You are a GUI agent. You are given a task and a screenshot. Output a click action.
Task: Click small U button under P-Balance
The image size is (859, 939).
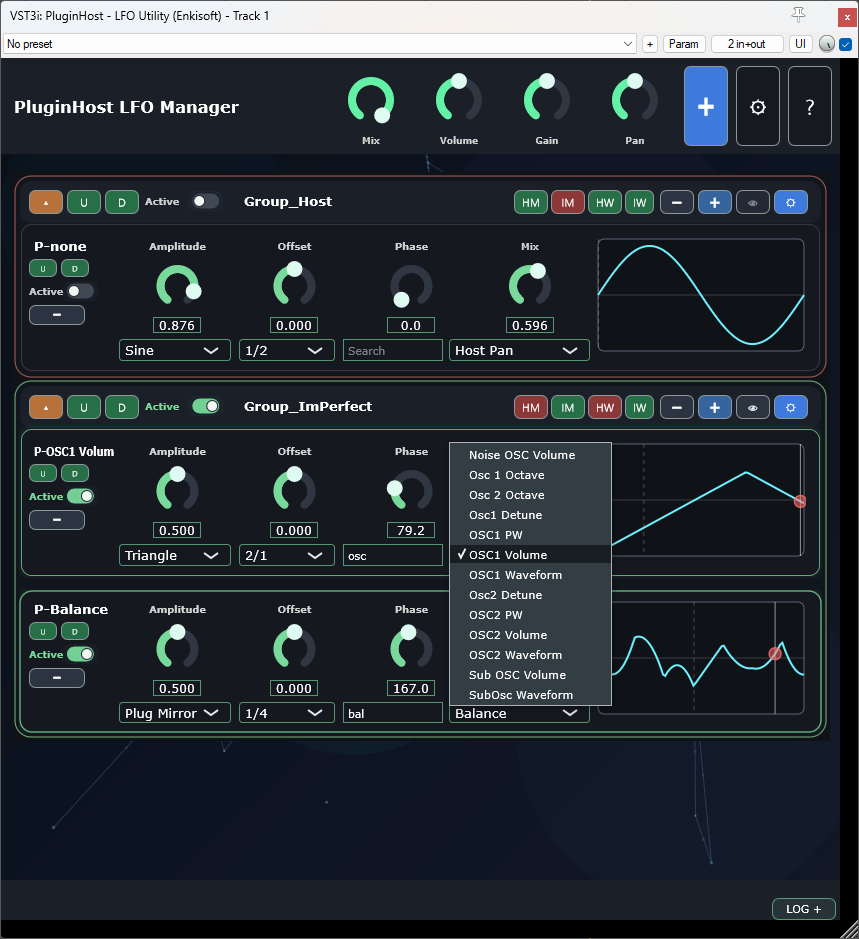coord(43,631)
